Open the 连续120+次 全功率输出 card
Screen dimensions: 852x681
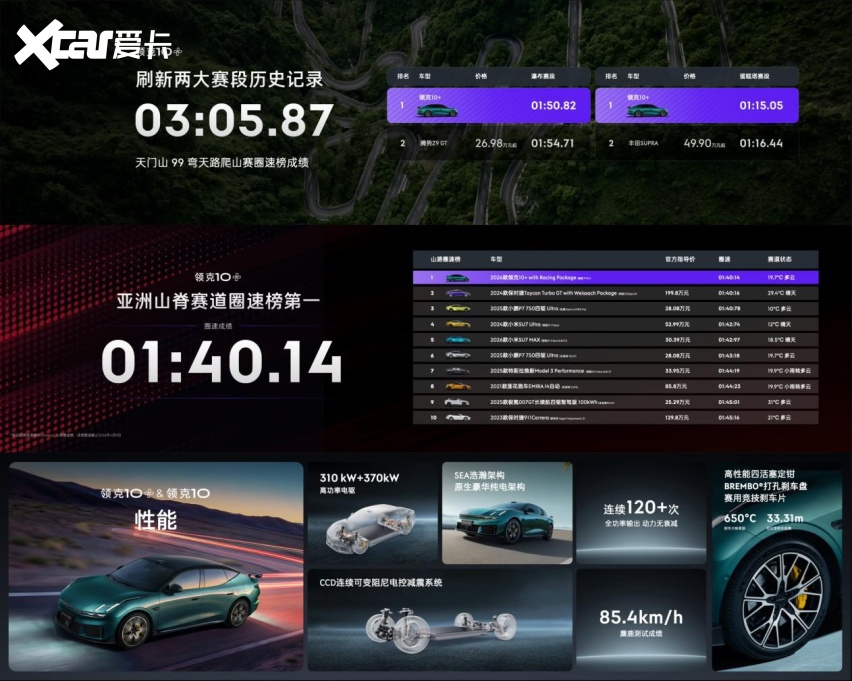[641, 513]
